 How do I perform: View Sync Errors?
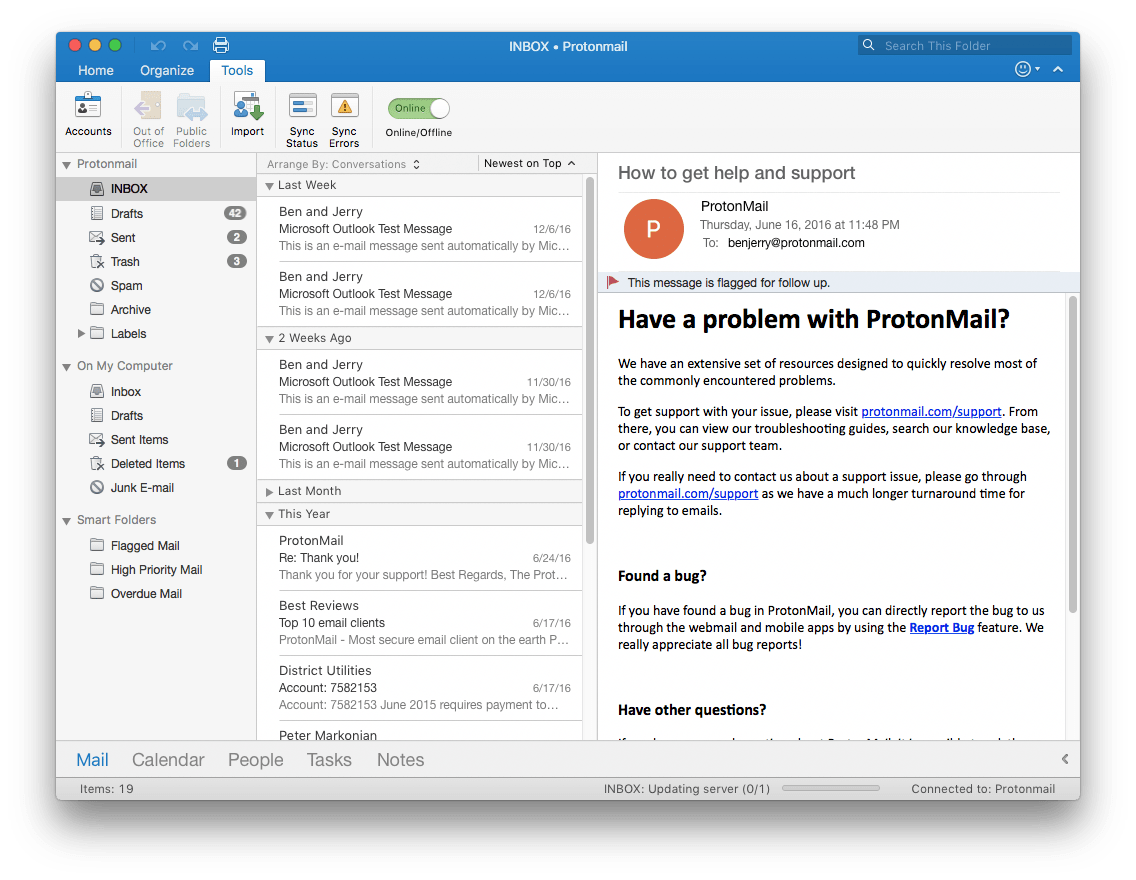[345, 115]
